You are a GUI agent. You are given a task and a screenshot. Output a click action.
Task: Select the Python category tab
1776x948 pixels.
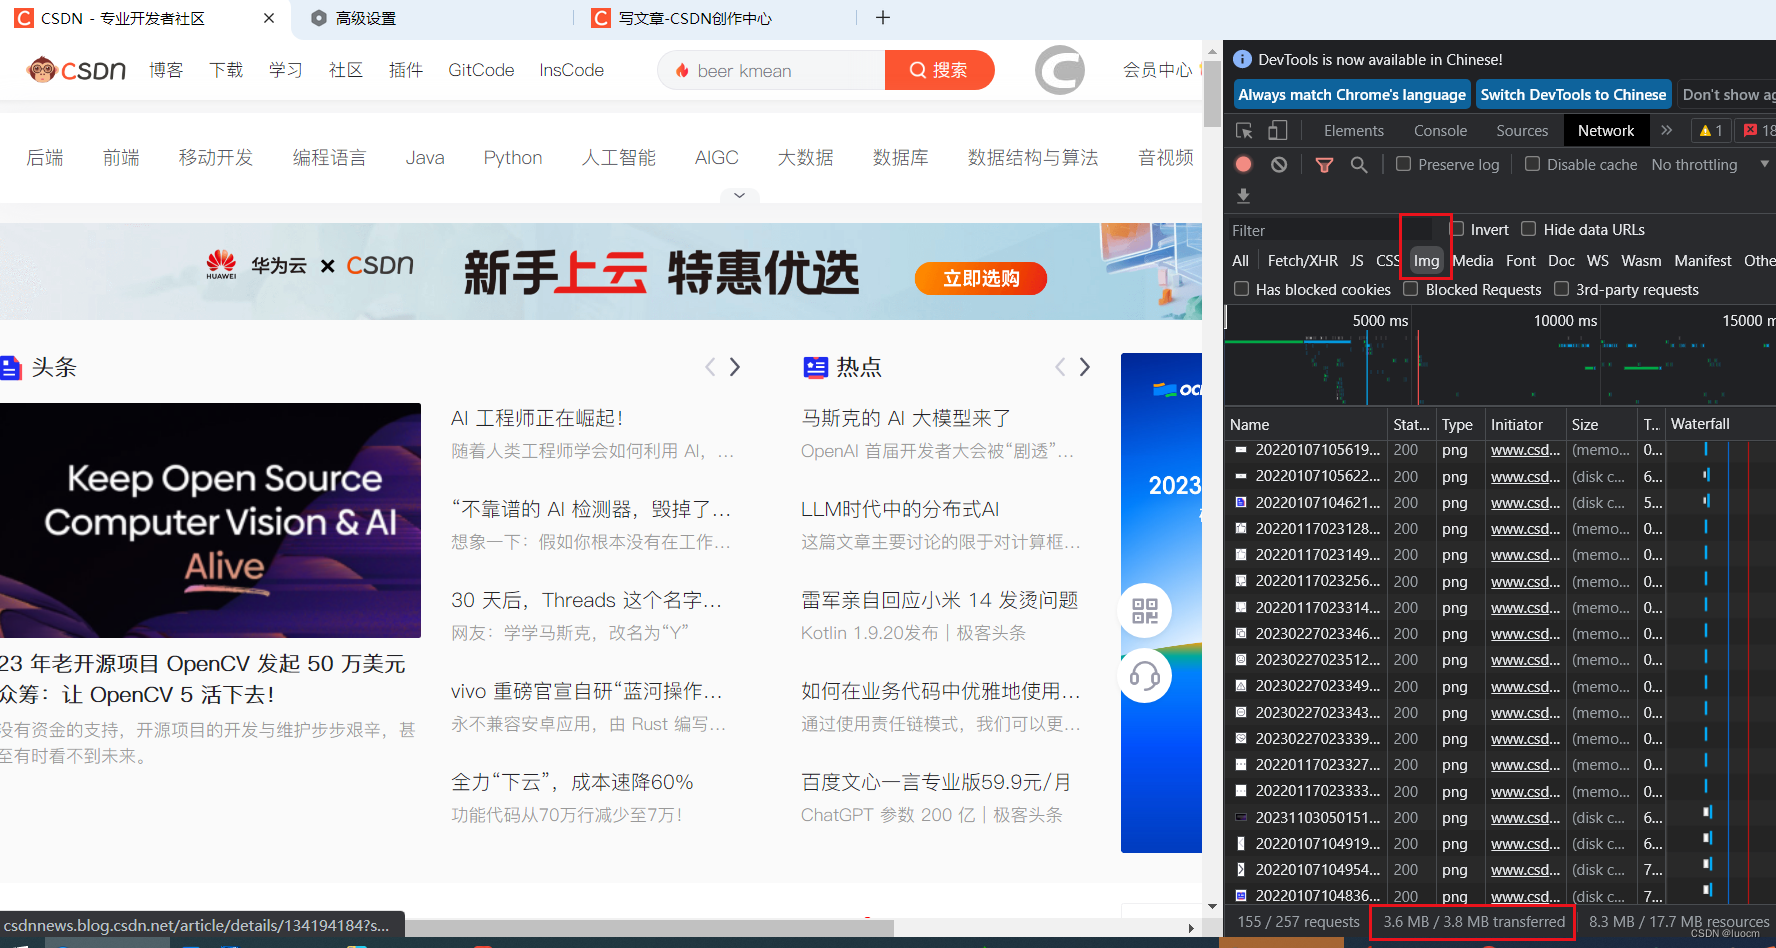point(512,158)
